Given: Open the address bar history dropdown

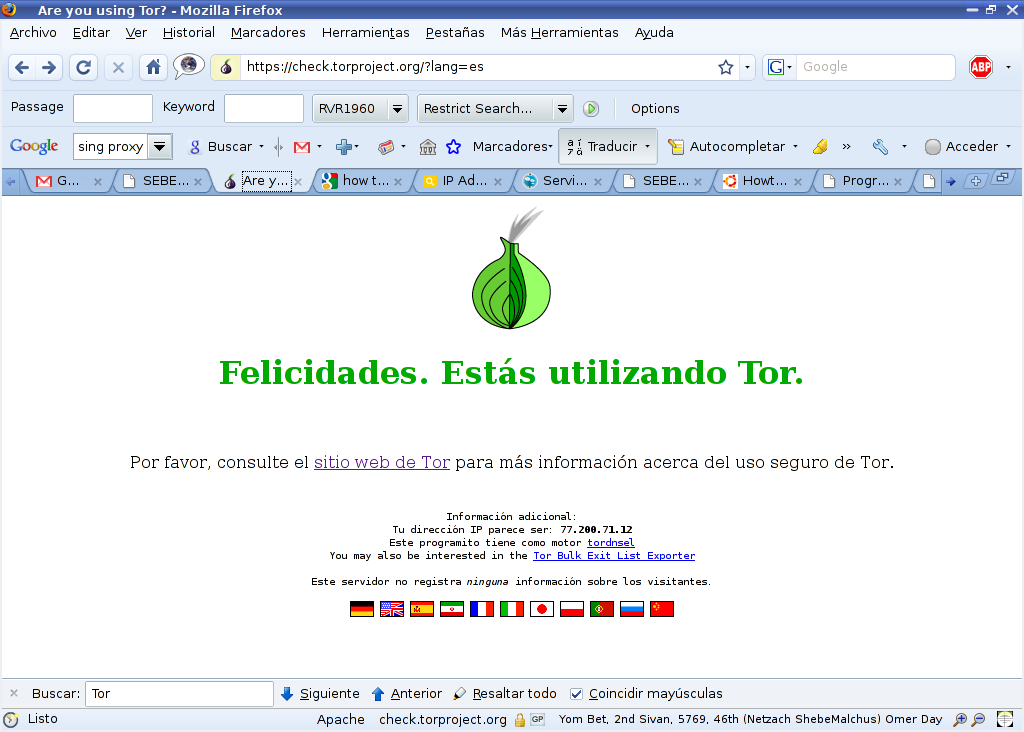Looking at the screenshot, I should click(747, 67).
